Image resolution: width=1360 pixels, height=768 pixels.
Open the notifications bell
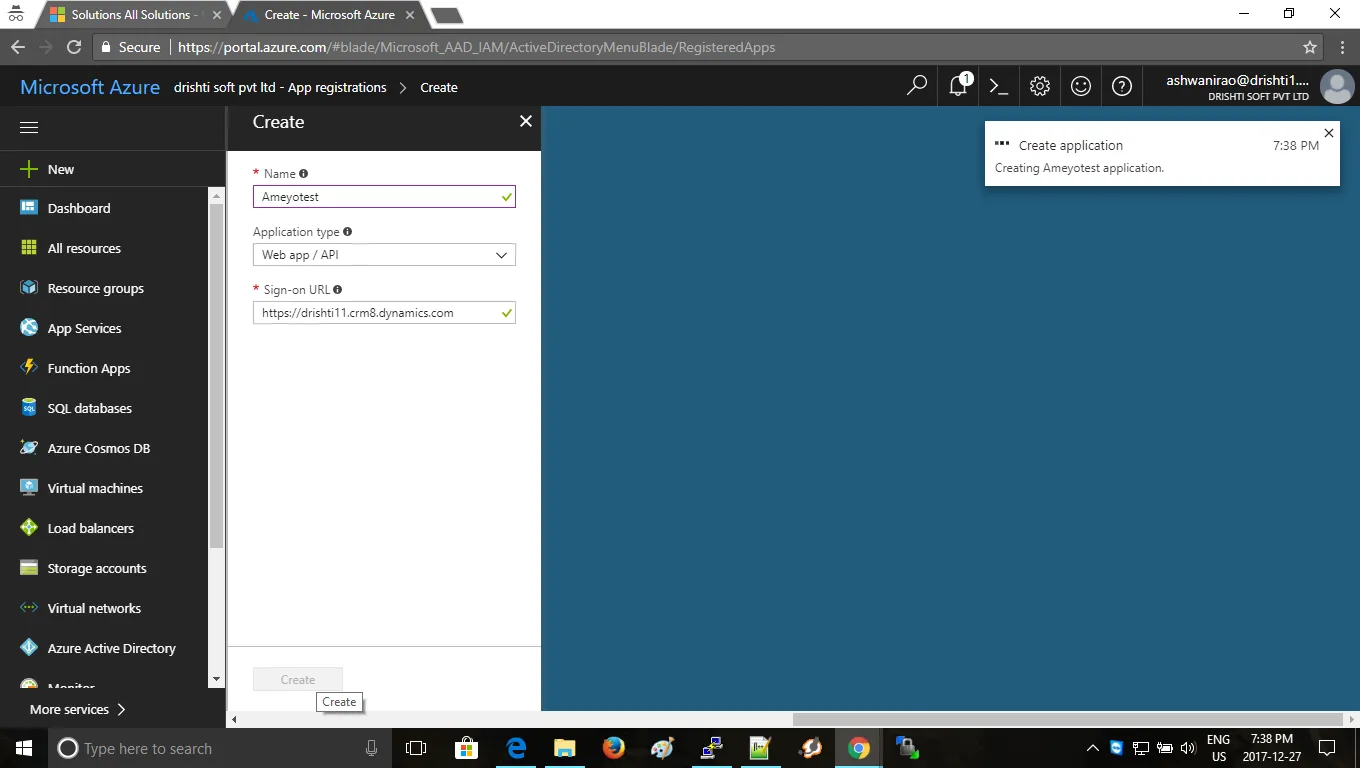coord(959,86)
